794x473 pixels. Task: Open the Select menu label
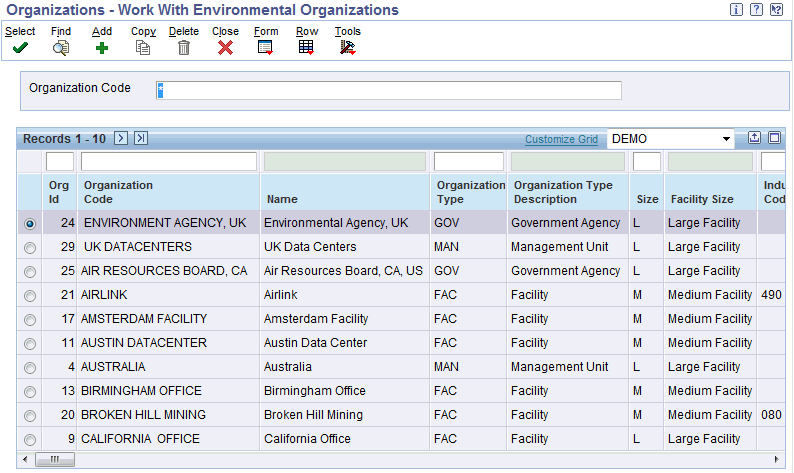click(20, 31)
